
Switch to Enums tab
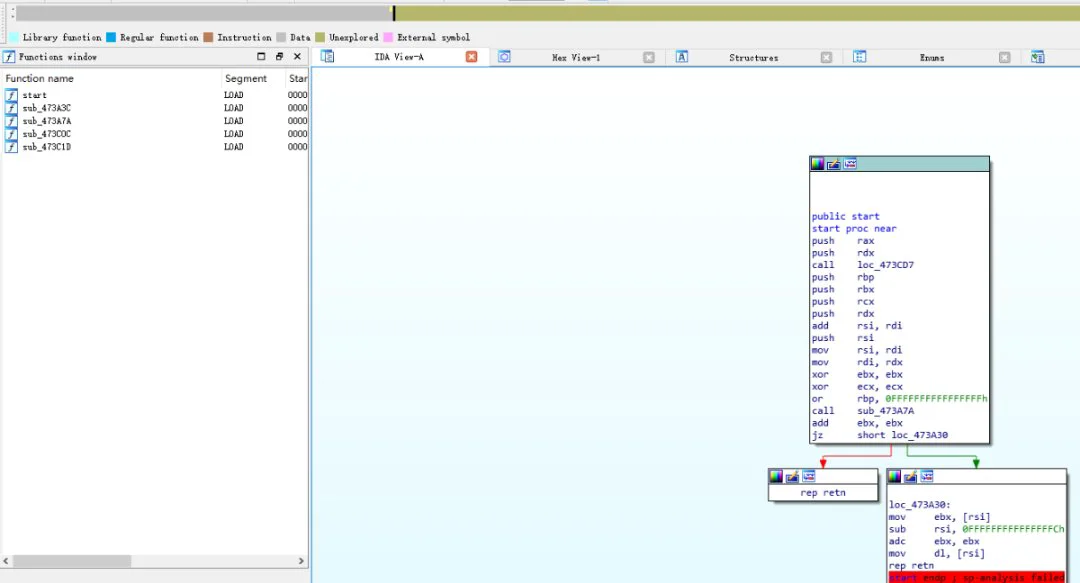point(932,58)
